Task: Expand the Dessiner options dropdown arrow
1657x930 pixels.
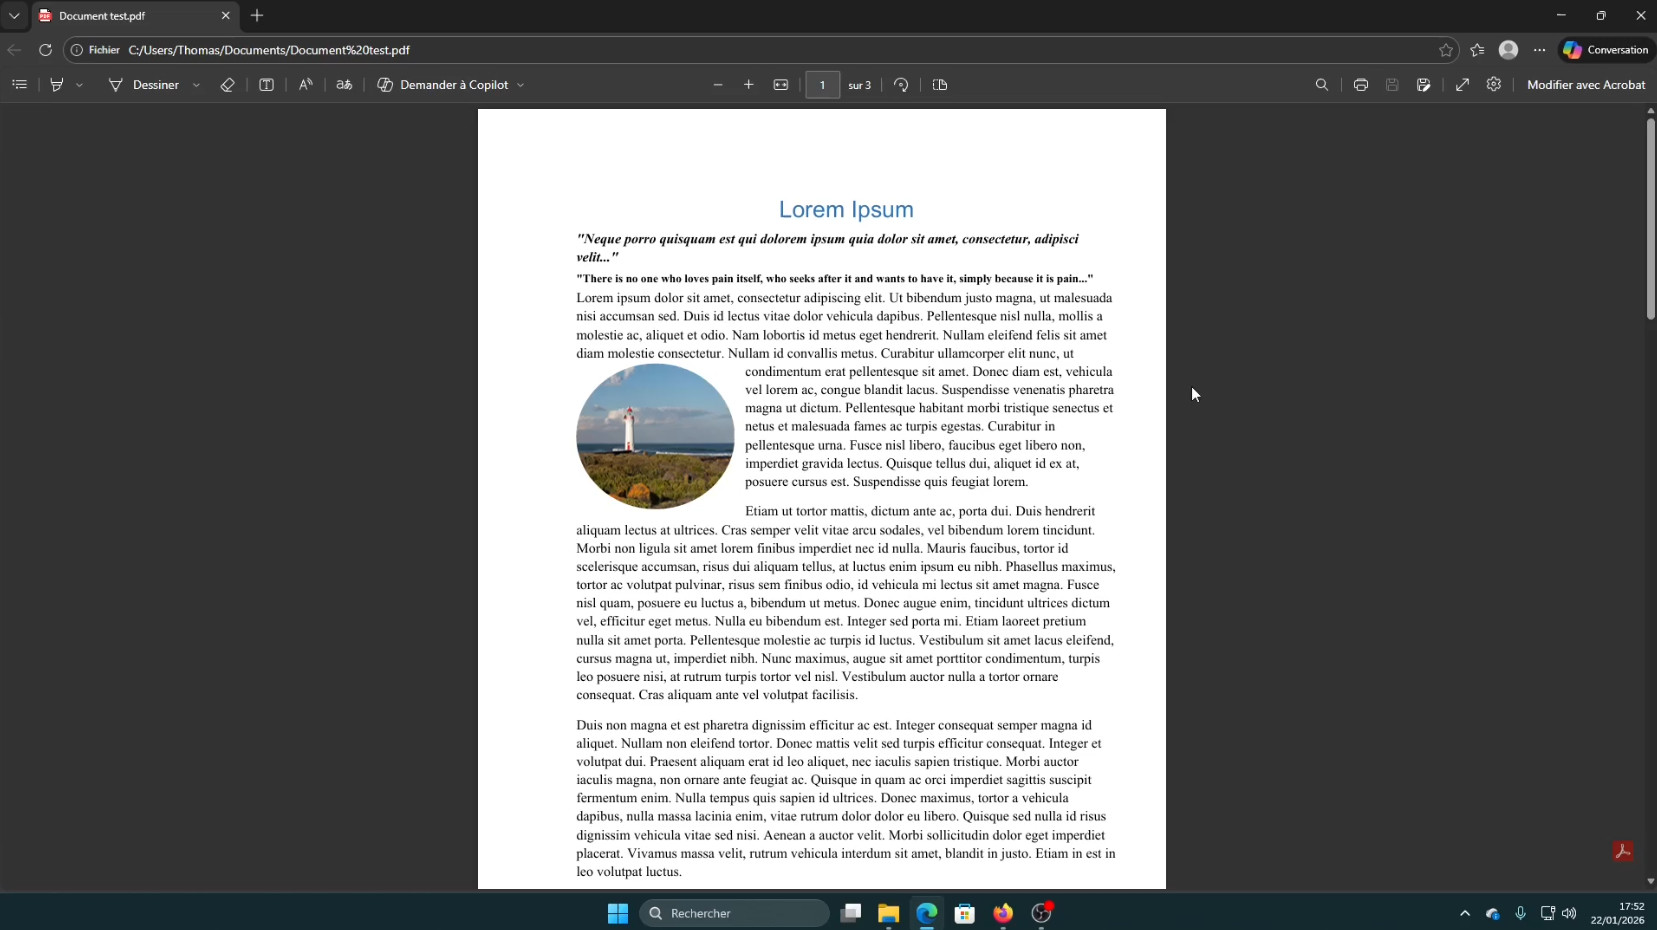Action: click(196, 85)
